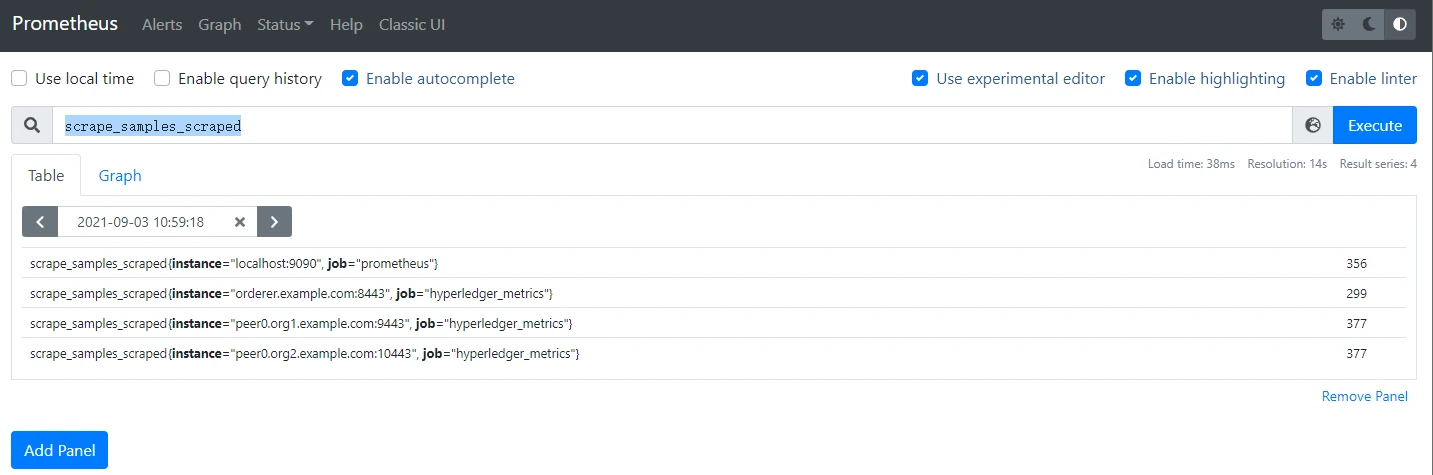Switch to the Graph tab
Image resolution: width=1433 pixels, height=475 pixels.
[x=120, y=176]
